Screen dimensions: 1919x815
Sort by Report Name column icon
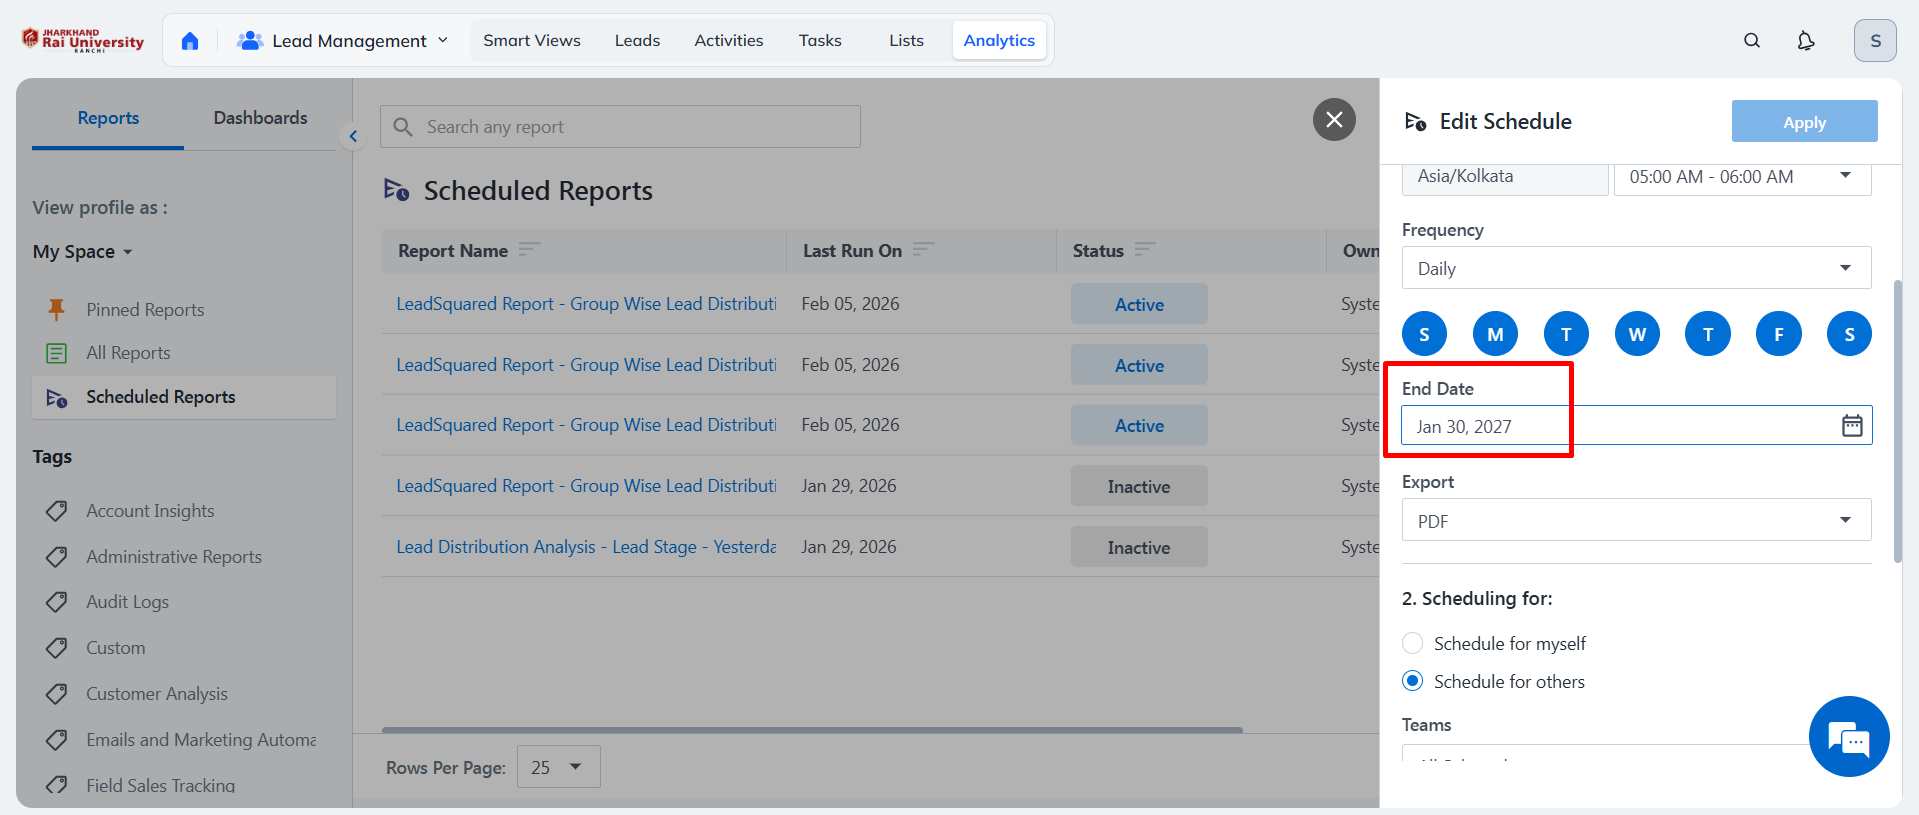coord(529,250)
